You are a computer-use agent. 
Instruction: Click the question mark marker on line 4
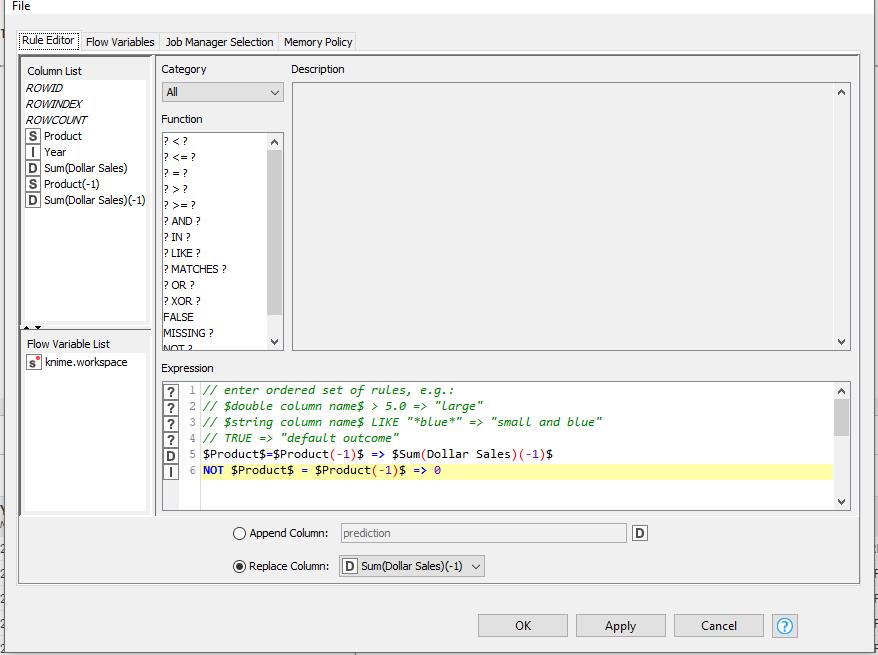(171, 439)
